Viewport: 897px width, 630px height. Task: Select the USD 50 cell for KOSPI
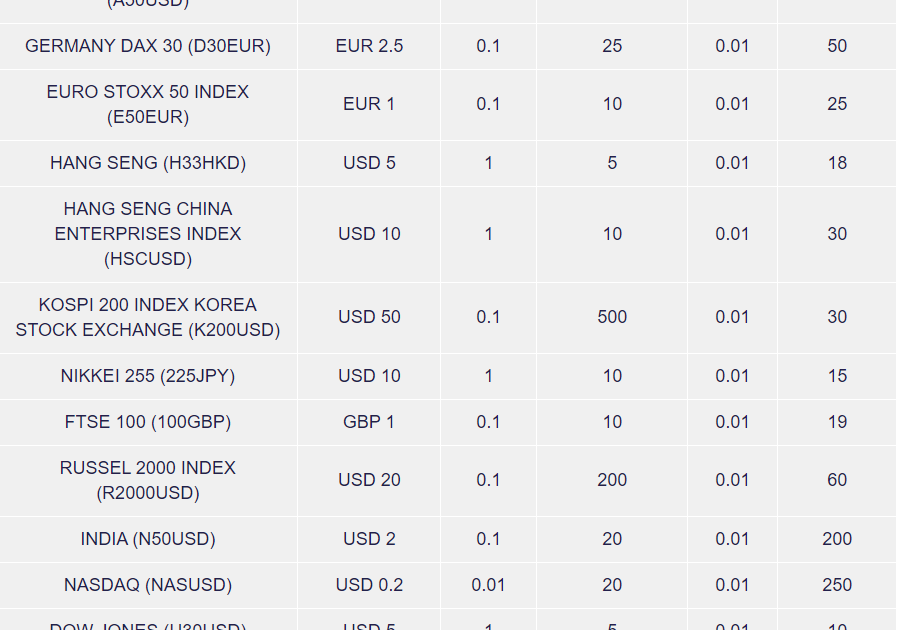click(369, 317)
